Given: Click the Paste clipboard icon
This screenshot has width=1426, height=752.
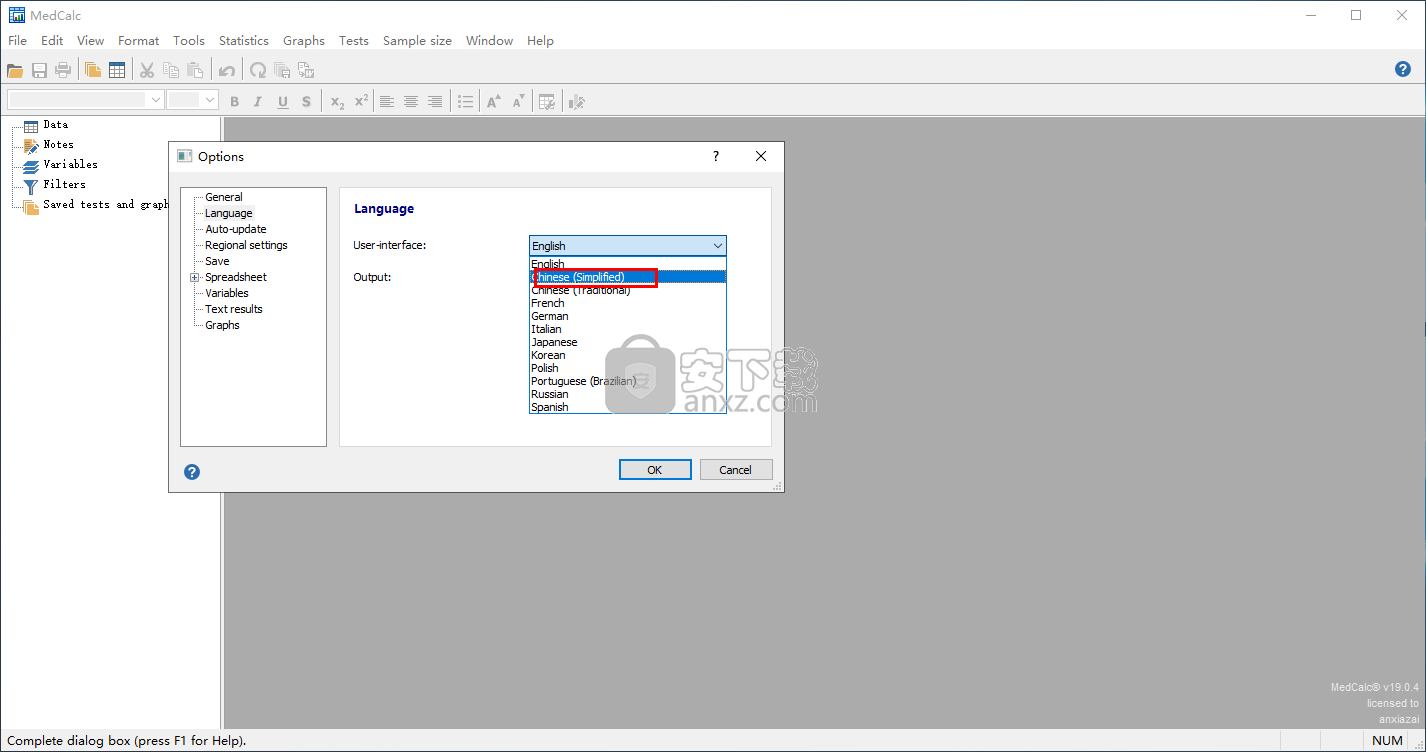Looking at the screenshot, I should coord(195,70).
